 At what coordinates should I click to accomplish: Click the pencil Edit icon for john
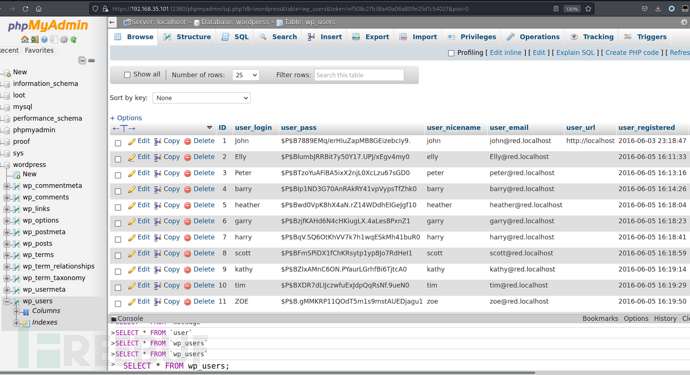click(132, 141)
